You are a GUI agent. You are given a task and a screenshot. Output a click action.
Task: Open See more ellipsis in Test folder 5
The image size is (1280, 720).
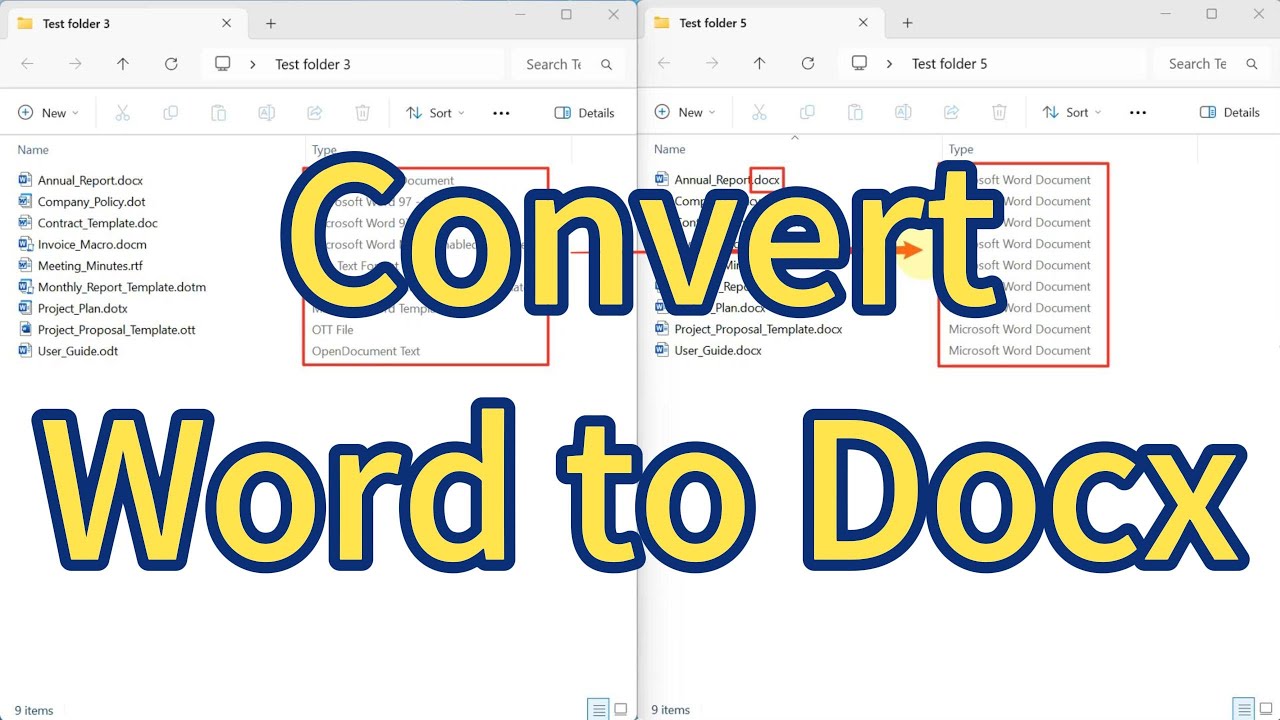1137,112
